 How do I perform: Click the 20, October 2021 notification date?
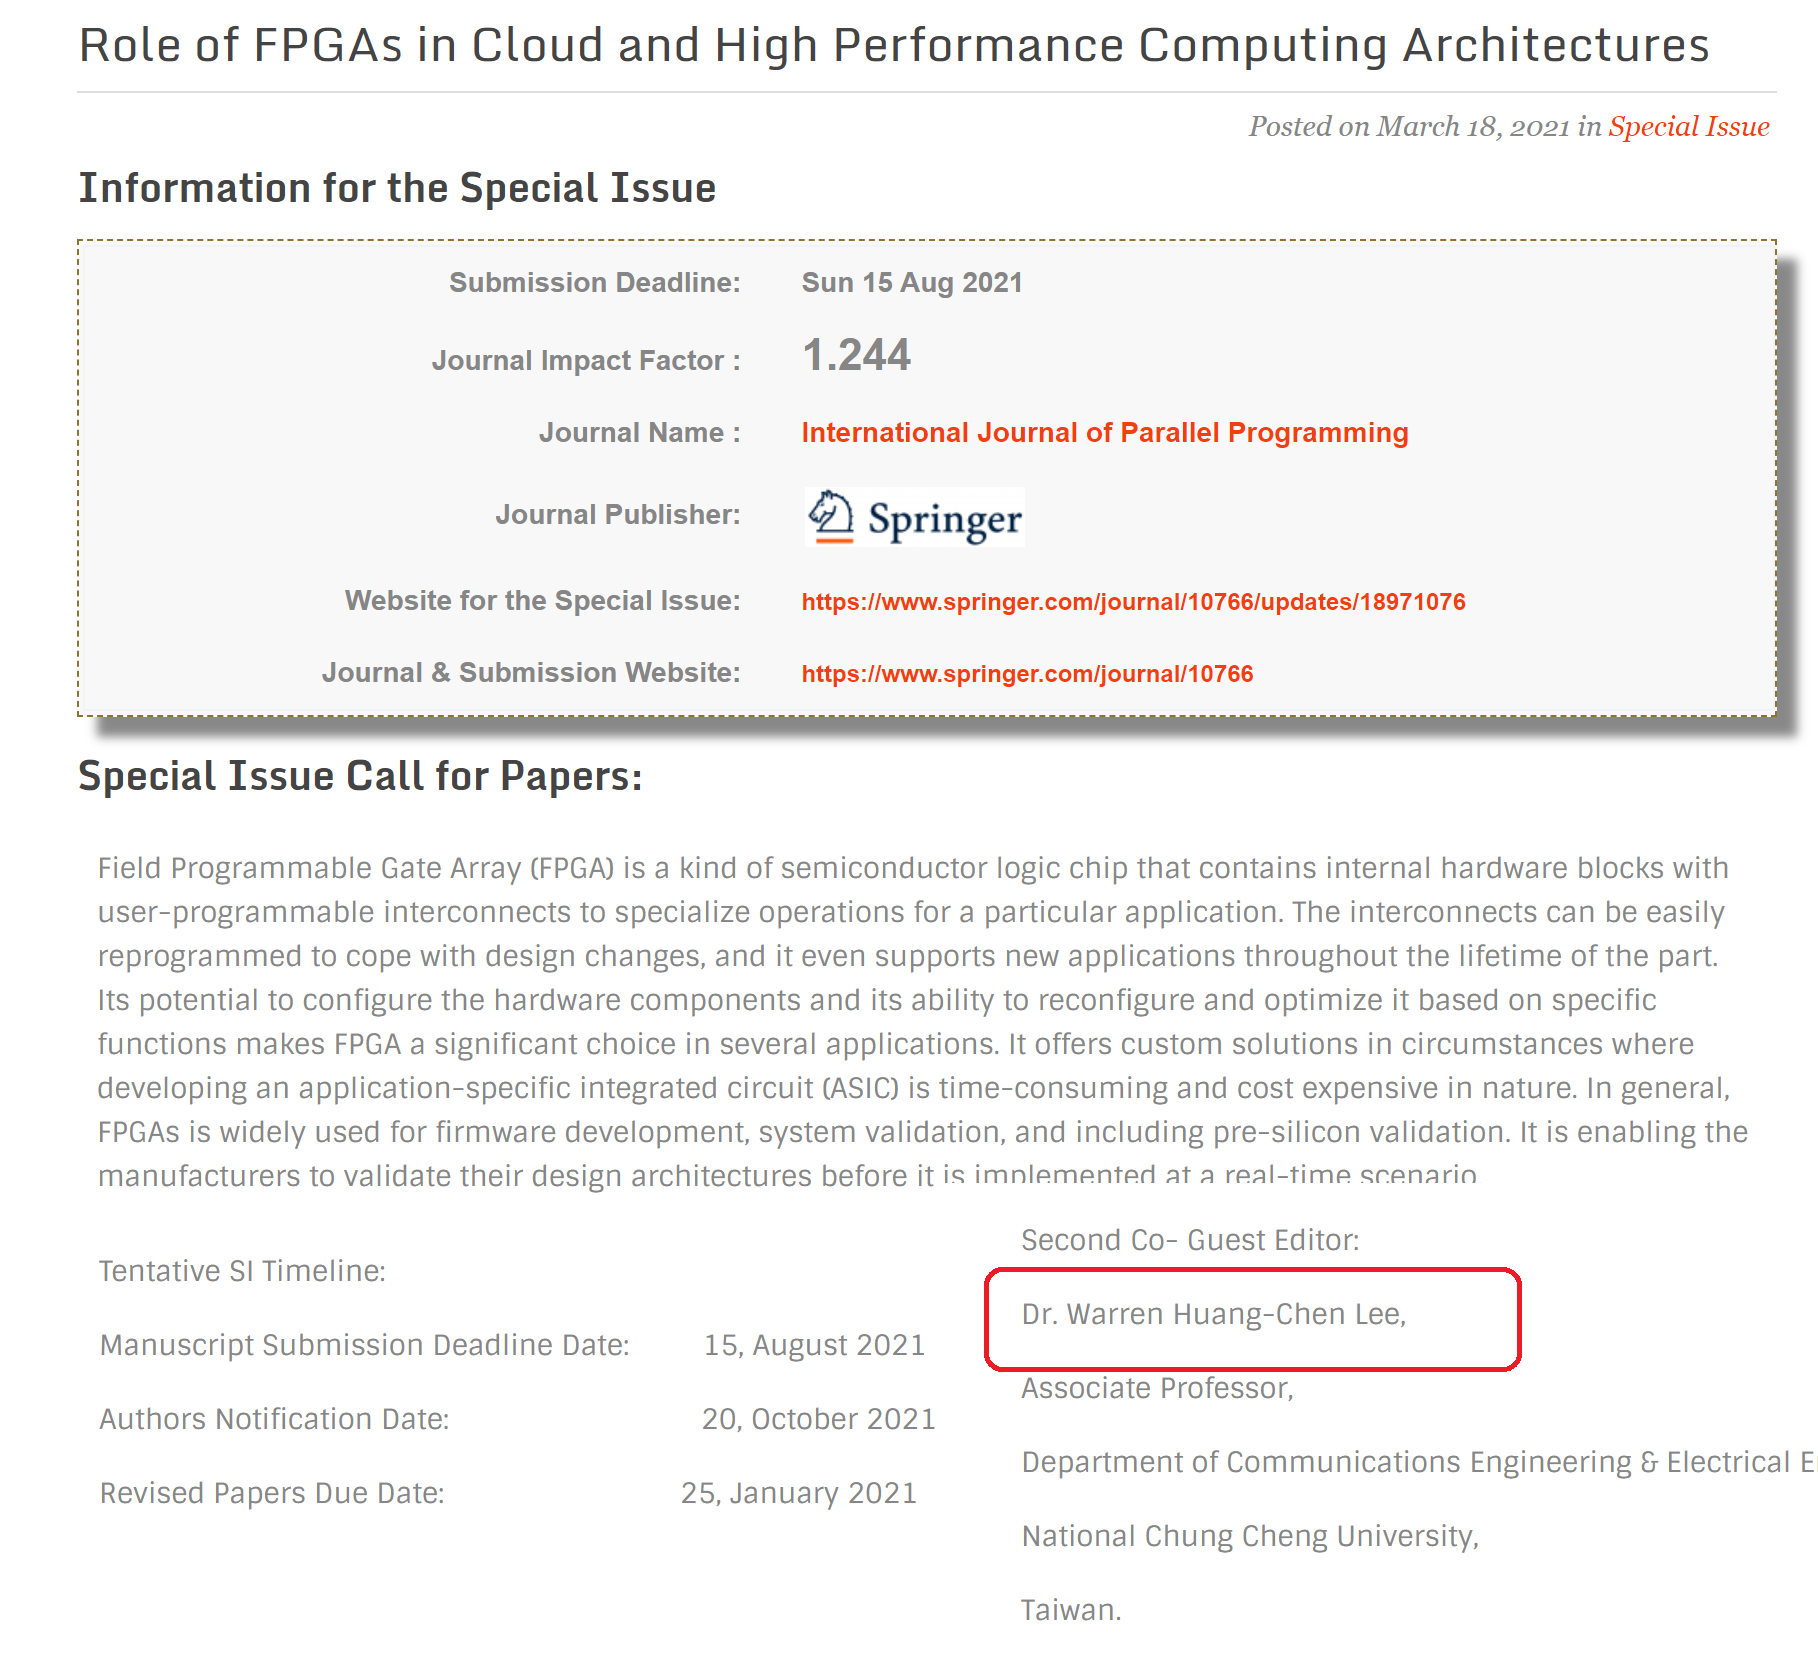(x=818, y=1420)
